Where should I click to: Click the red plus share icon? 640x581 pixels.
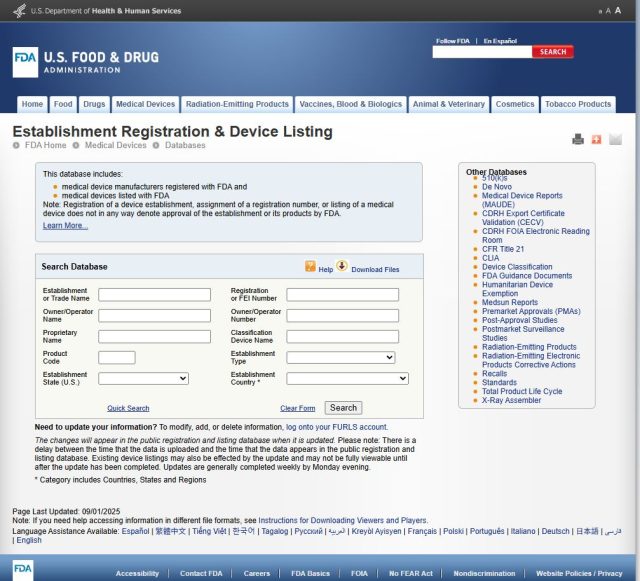[x=596, y=139]
